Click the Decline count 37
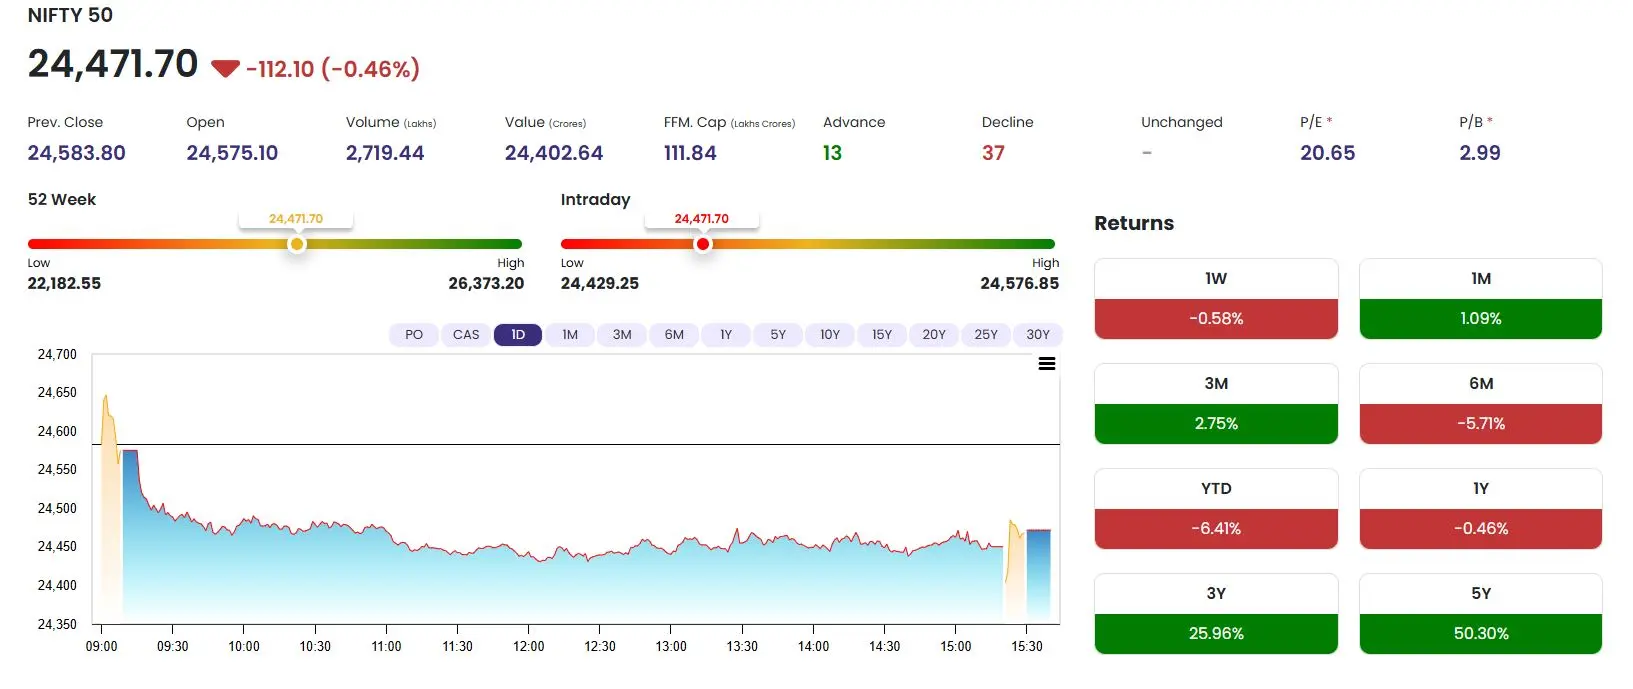Image resolution: width=1633 pixels, height=689 pixels. 993,153
